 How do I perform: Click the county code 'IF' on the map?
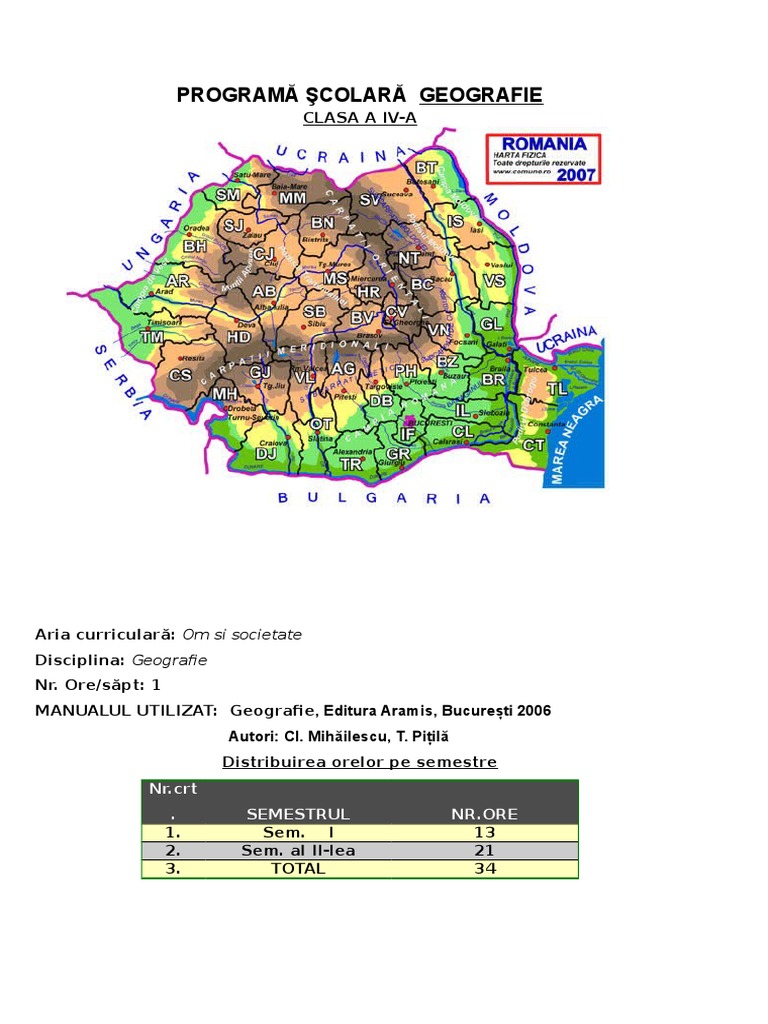pyautogui.click(x=408, y=433)
